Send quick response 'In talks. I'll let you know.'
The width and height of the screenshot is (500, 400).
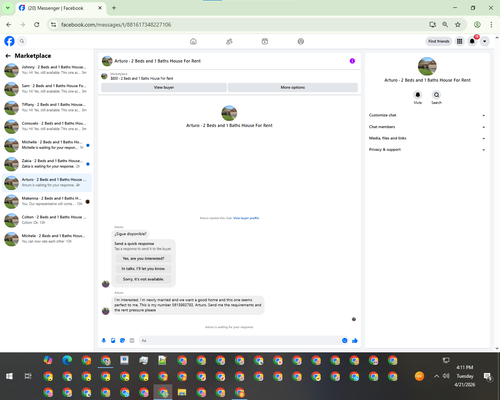(x=143, y=269)
